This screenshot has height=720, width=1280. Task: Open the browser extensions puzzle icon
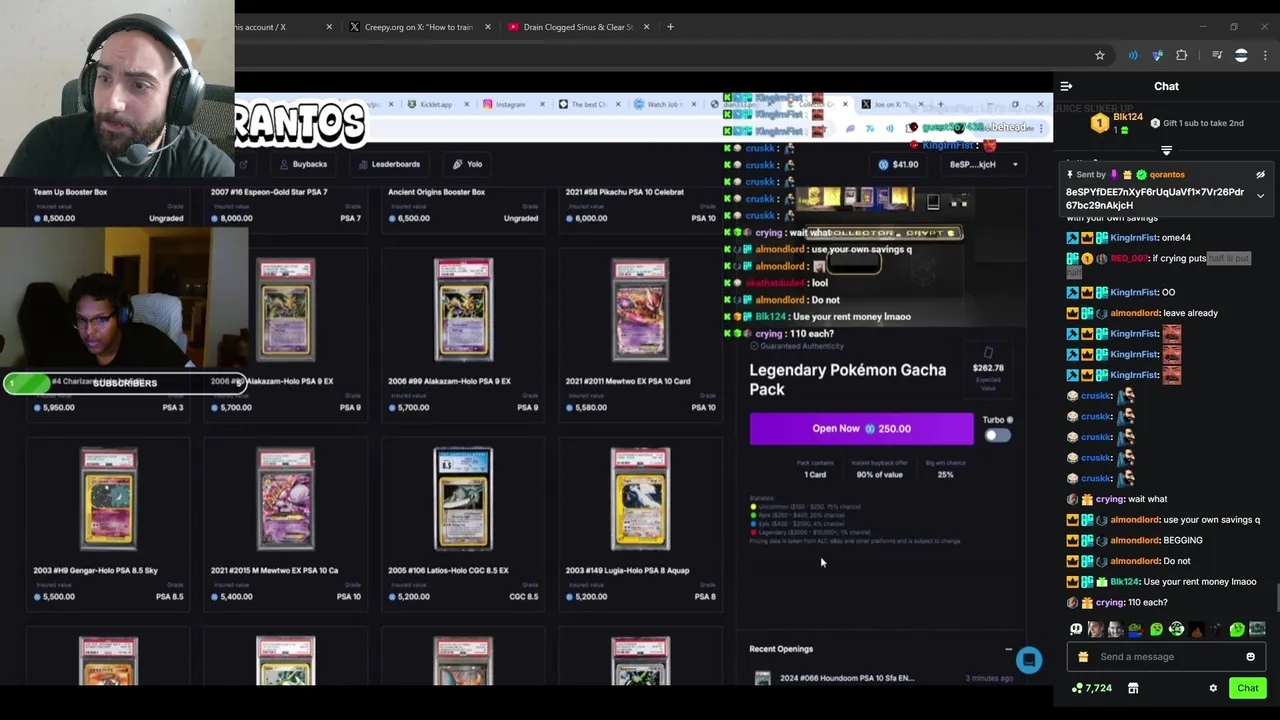1182,56
